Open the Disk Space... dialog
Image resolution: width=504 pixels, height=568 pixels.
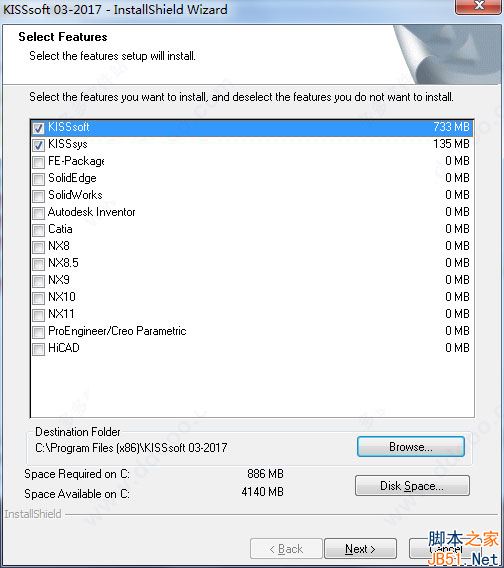(412, 485)
